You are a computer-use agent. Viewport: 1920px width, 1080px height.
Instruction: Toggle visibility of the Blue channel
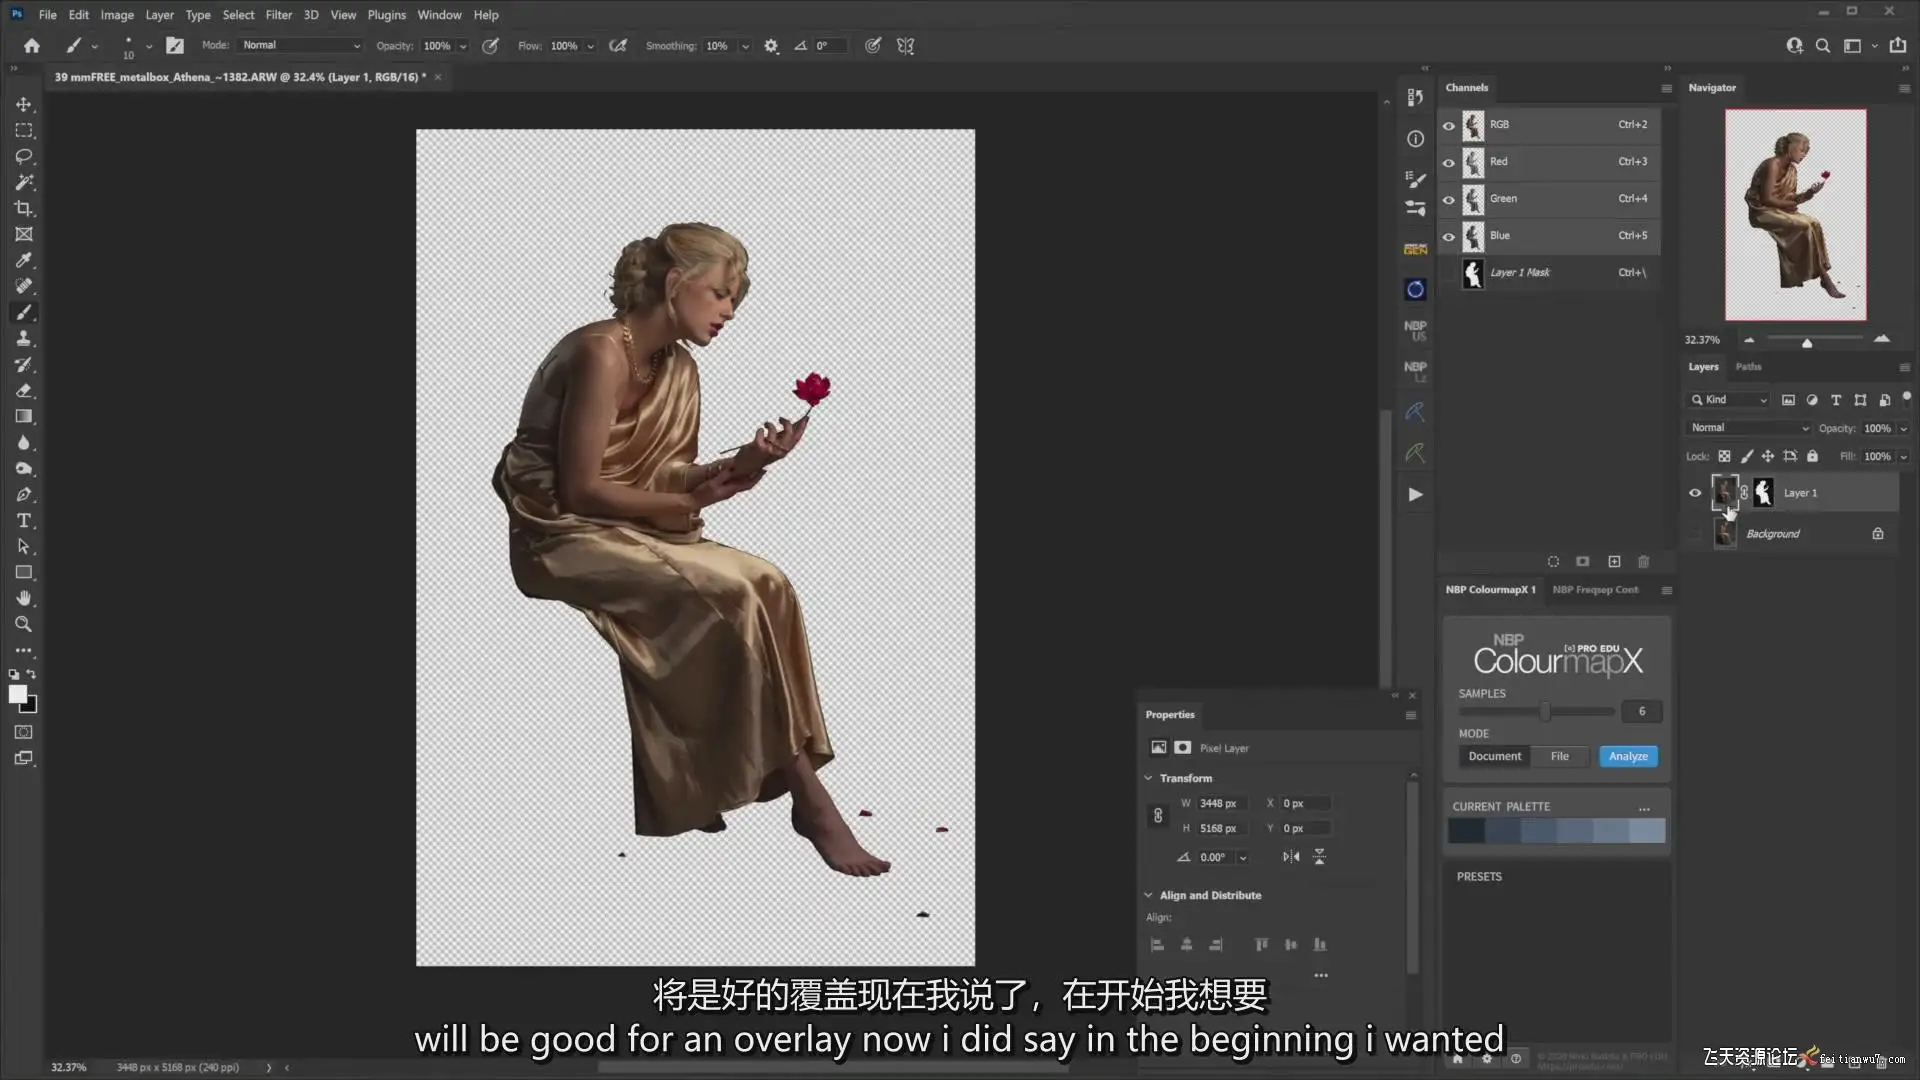pos(1448,237)
